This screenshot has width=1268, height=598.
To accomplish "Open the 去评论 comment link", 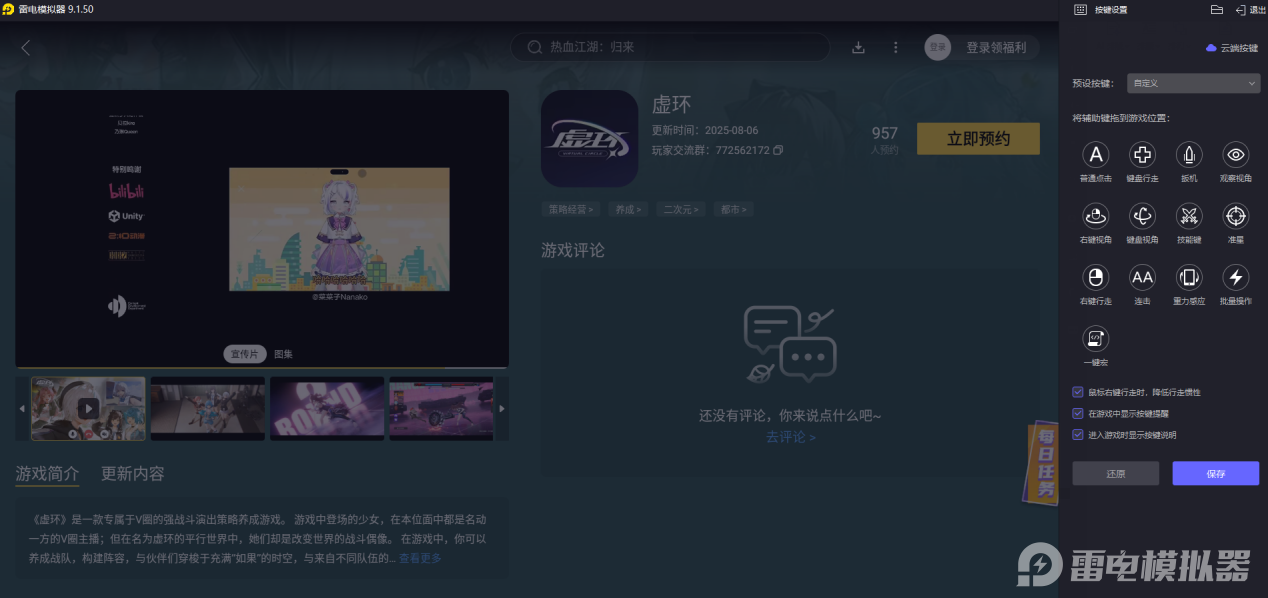I will [789, 438].
